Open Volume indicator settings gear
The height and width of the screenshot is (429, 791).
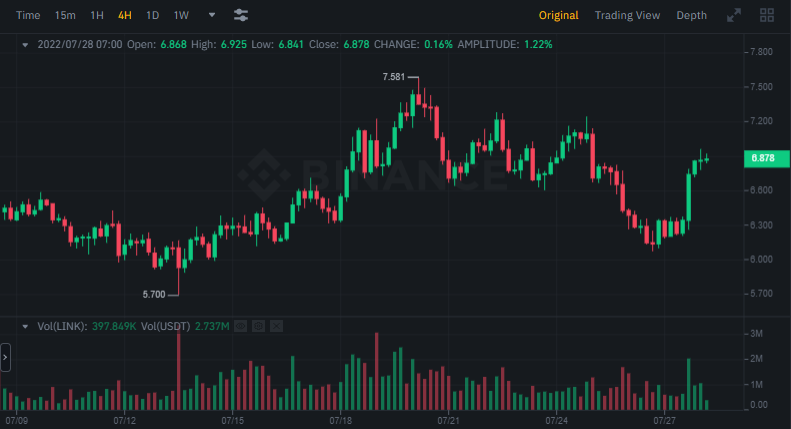pyautogui.click(x=258, y=326)
